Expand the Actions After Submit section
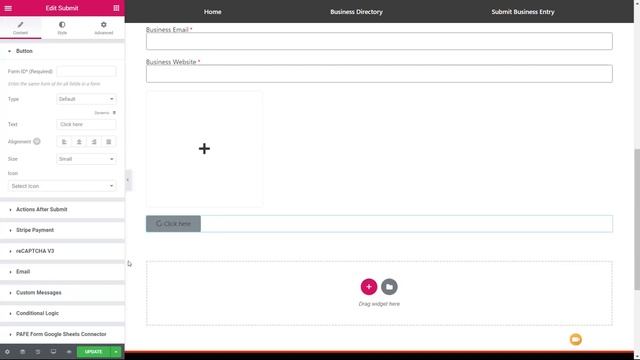The height and width of the screenshot is (360, 640). pyautogui.click(x=62, y=209)
